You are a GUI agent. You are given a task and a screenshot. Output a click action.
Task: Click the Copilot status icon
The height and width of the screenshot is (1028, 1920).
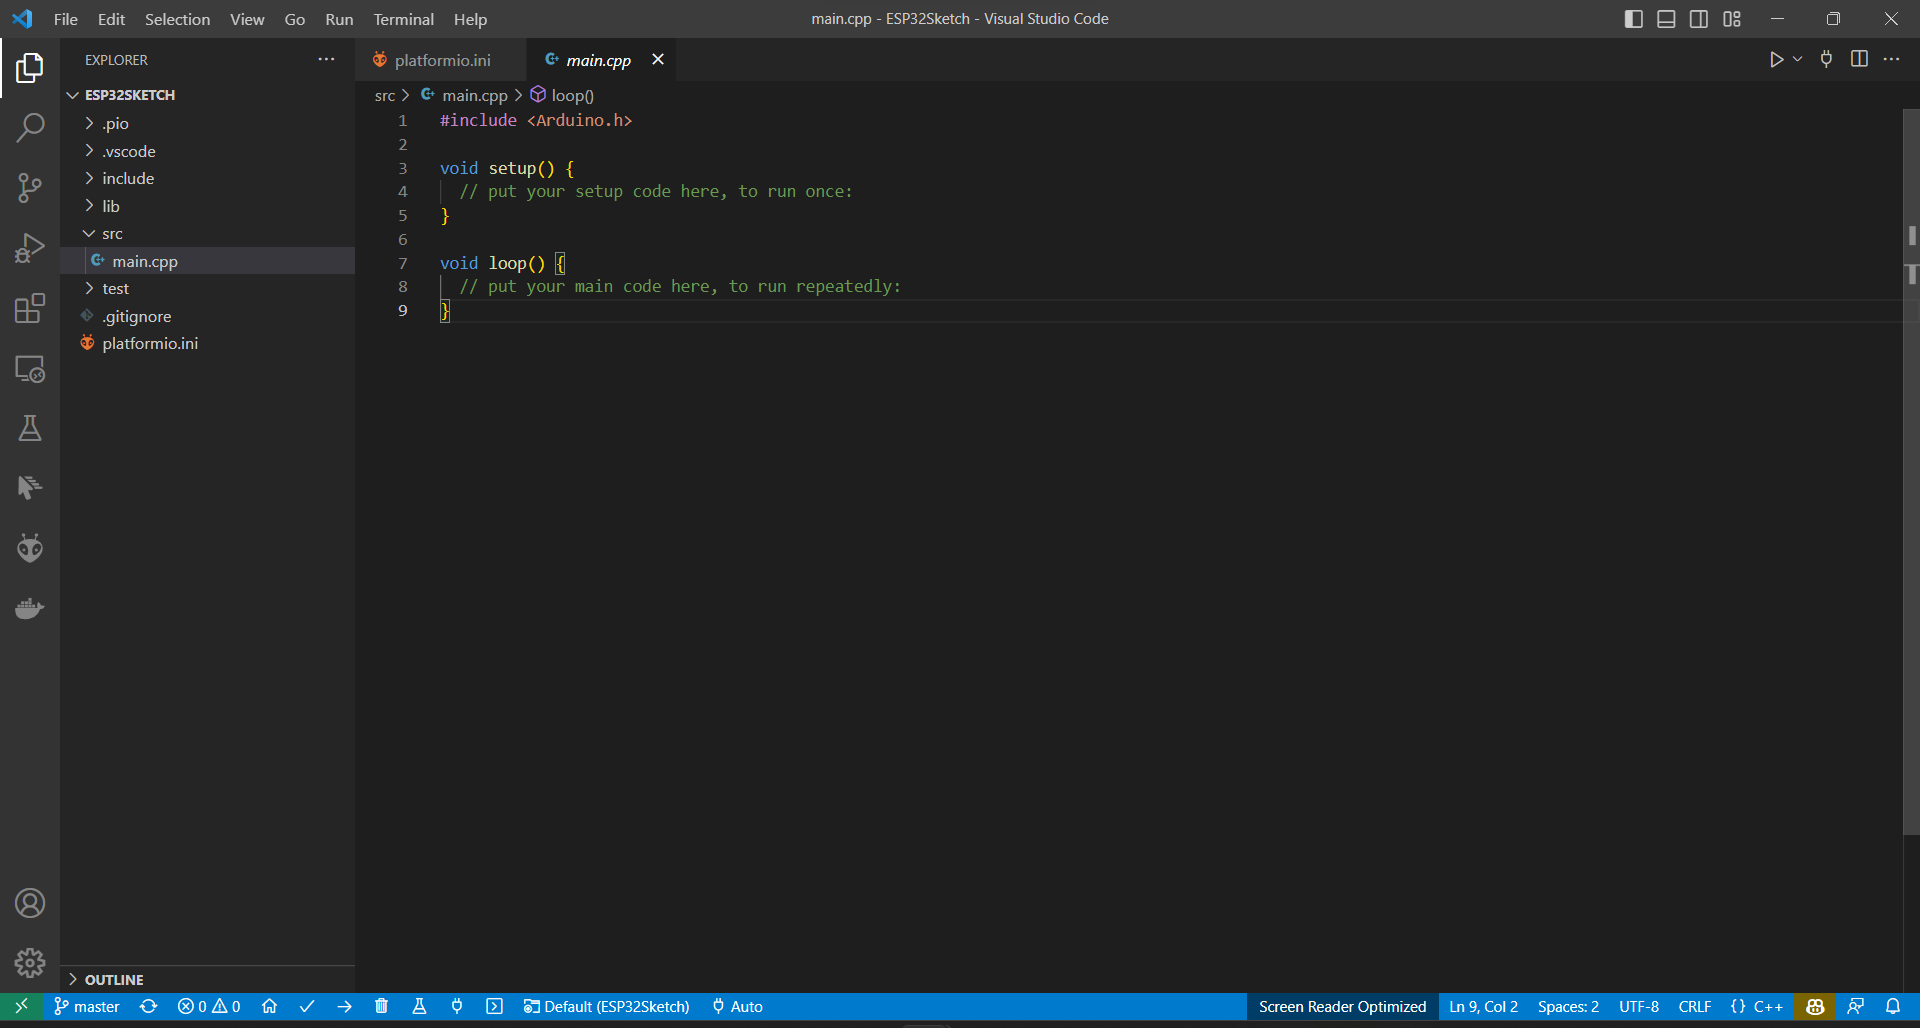(x=1815, y=1006)
